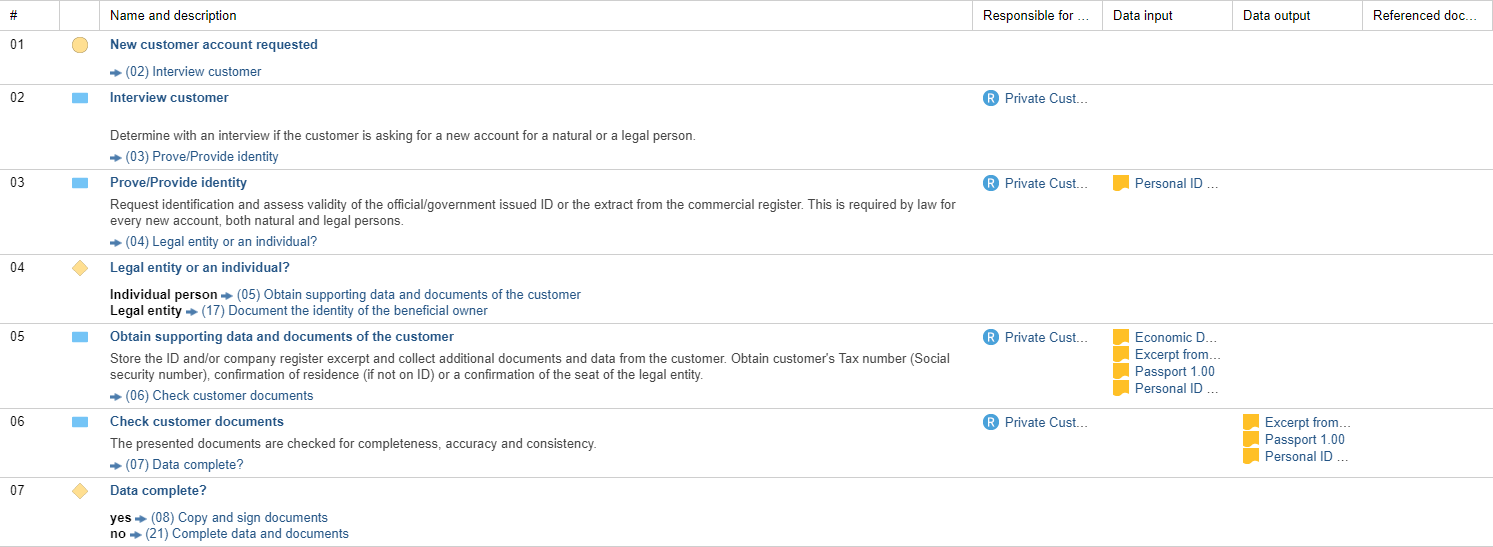Click the blue task icon for Check customer documents
This screenshot has width=1493, height=547.
click(x=80, y=422)
